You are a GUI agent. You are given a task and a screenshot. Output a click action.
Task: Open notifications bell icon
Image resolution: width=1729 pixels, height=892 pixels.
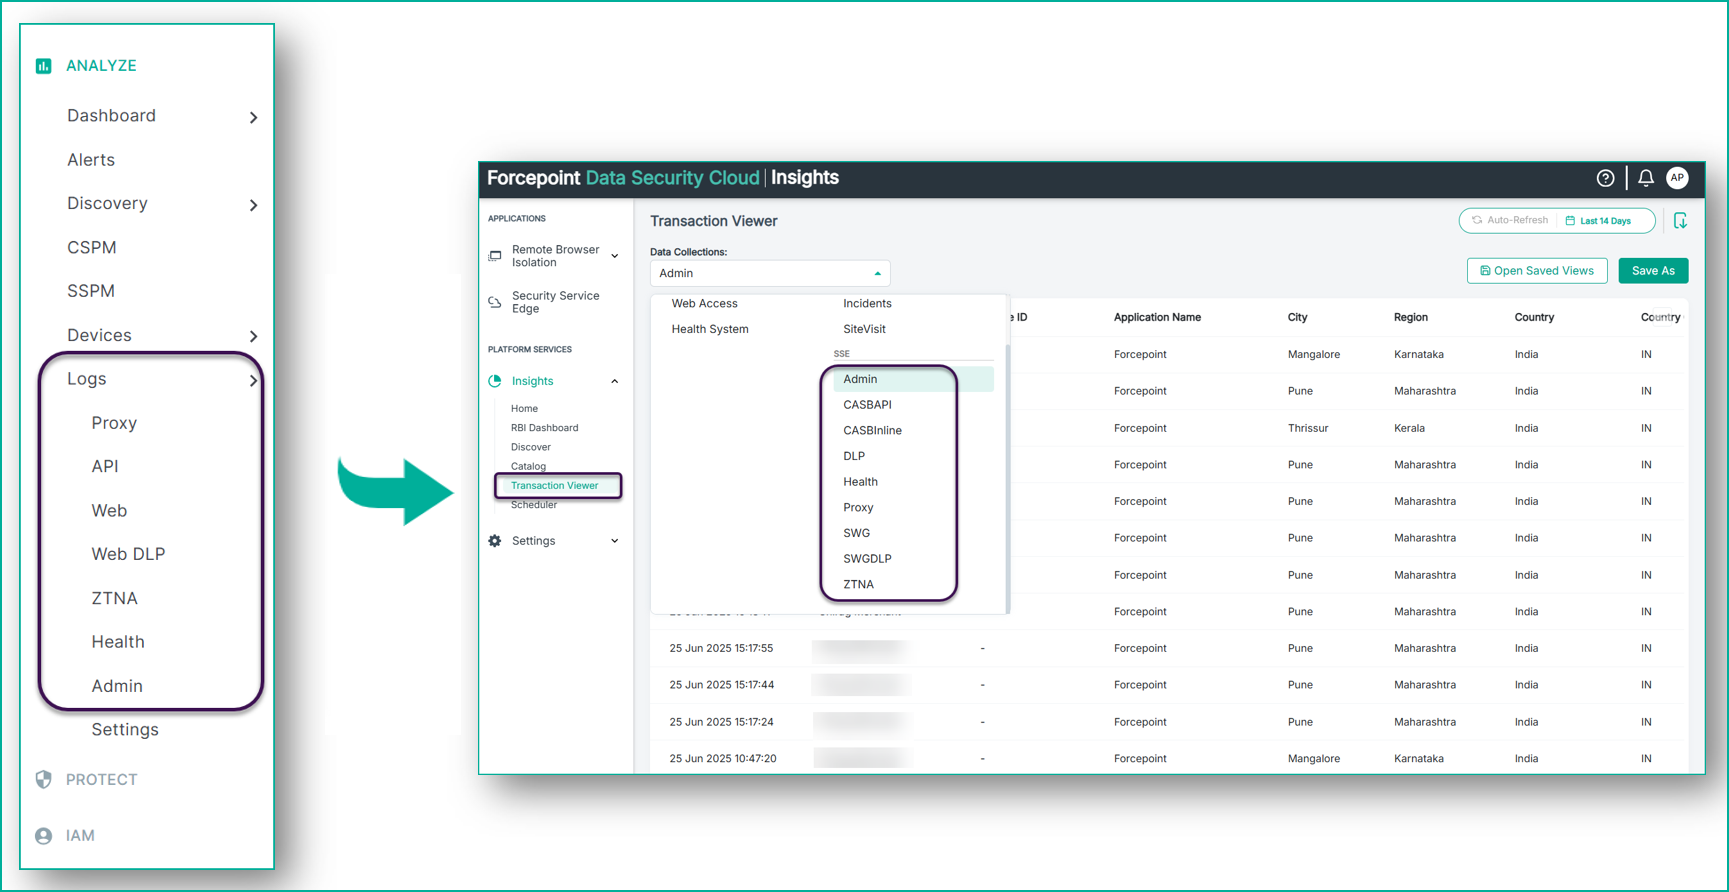(1646, 178)
